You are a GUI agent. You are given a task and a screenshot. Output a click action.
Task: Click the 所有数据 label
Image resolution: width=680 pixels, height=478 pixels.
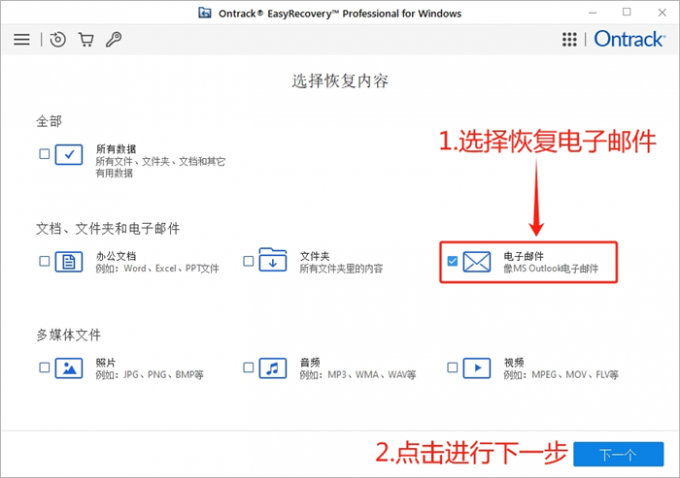click(x=116, y=149)
